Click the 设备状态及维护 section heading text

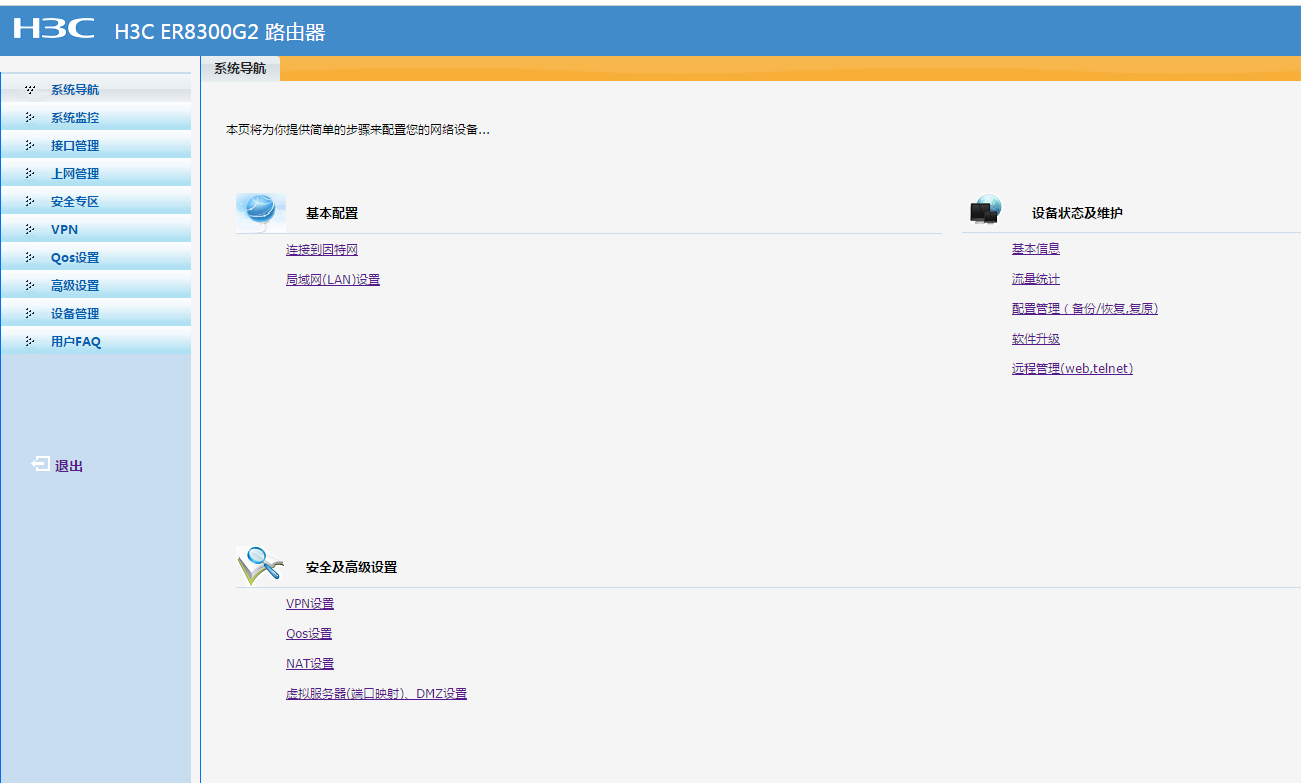coord(1077,213)
